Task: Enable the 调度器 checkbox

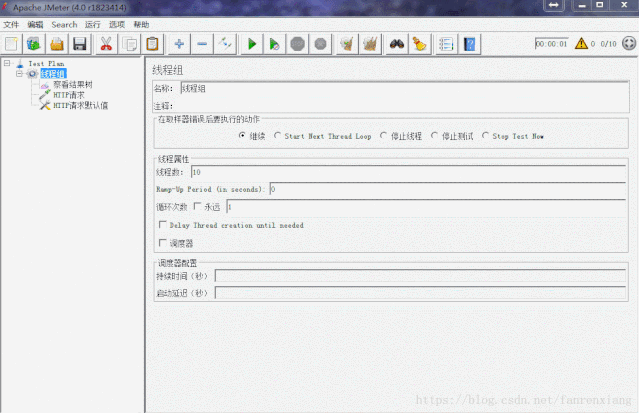Action: point(163,243)
